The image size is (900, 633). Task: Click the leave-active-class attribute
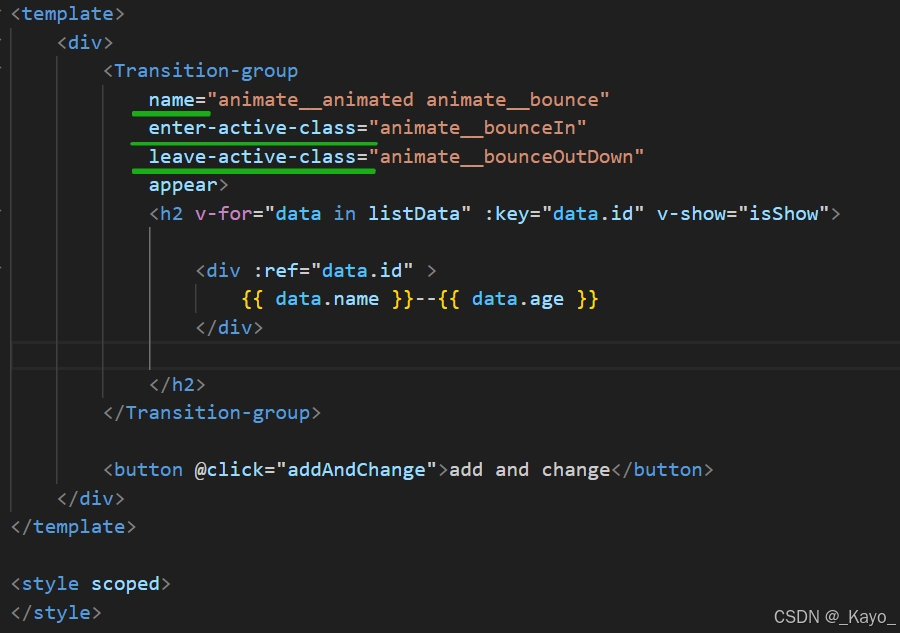tap(253, 157)
